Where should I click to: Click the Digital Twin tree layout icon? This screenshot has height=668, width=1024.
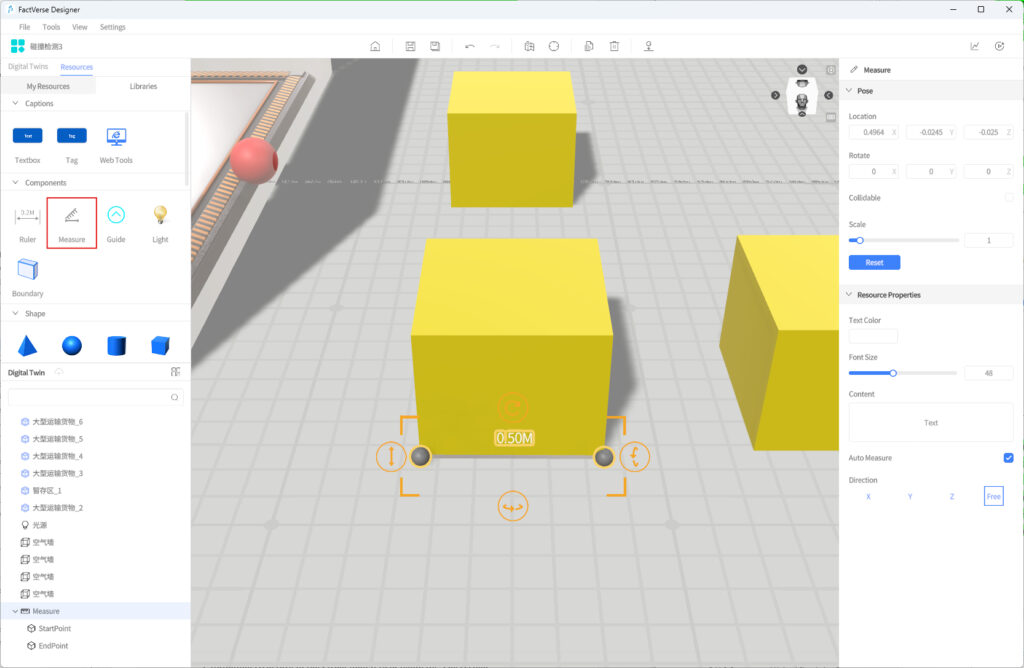point(175,372)
